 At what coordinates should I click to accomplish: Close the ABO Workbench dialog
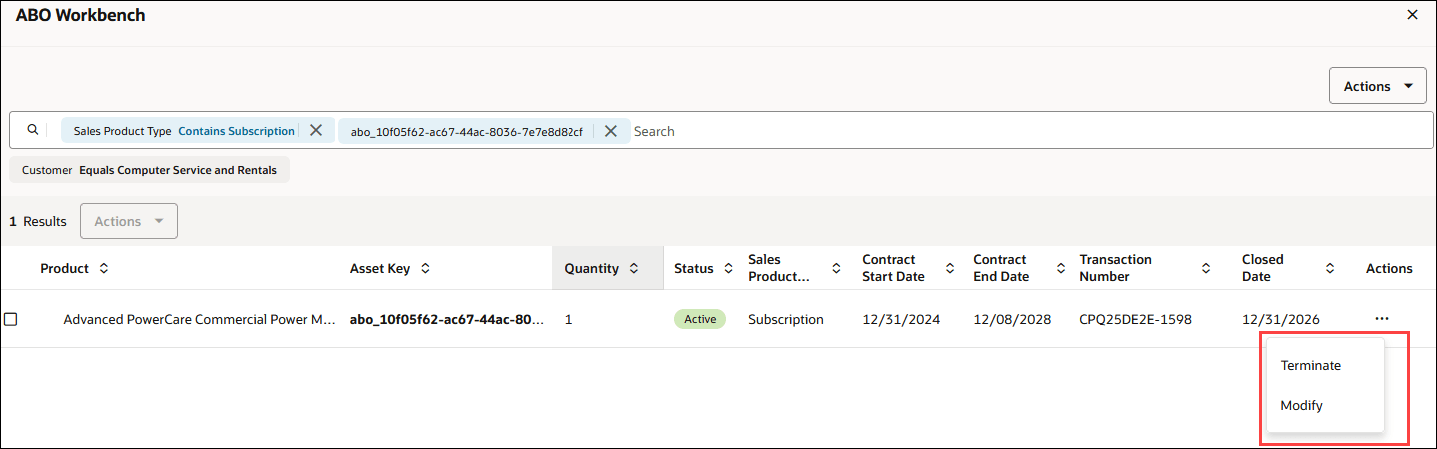[x=1412, y=15]
